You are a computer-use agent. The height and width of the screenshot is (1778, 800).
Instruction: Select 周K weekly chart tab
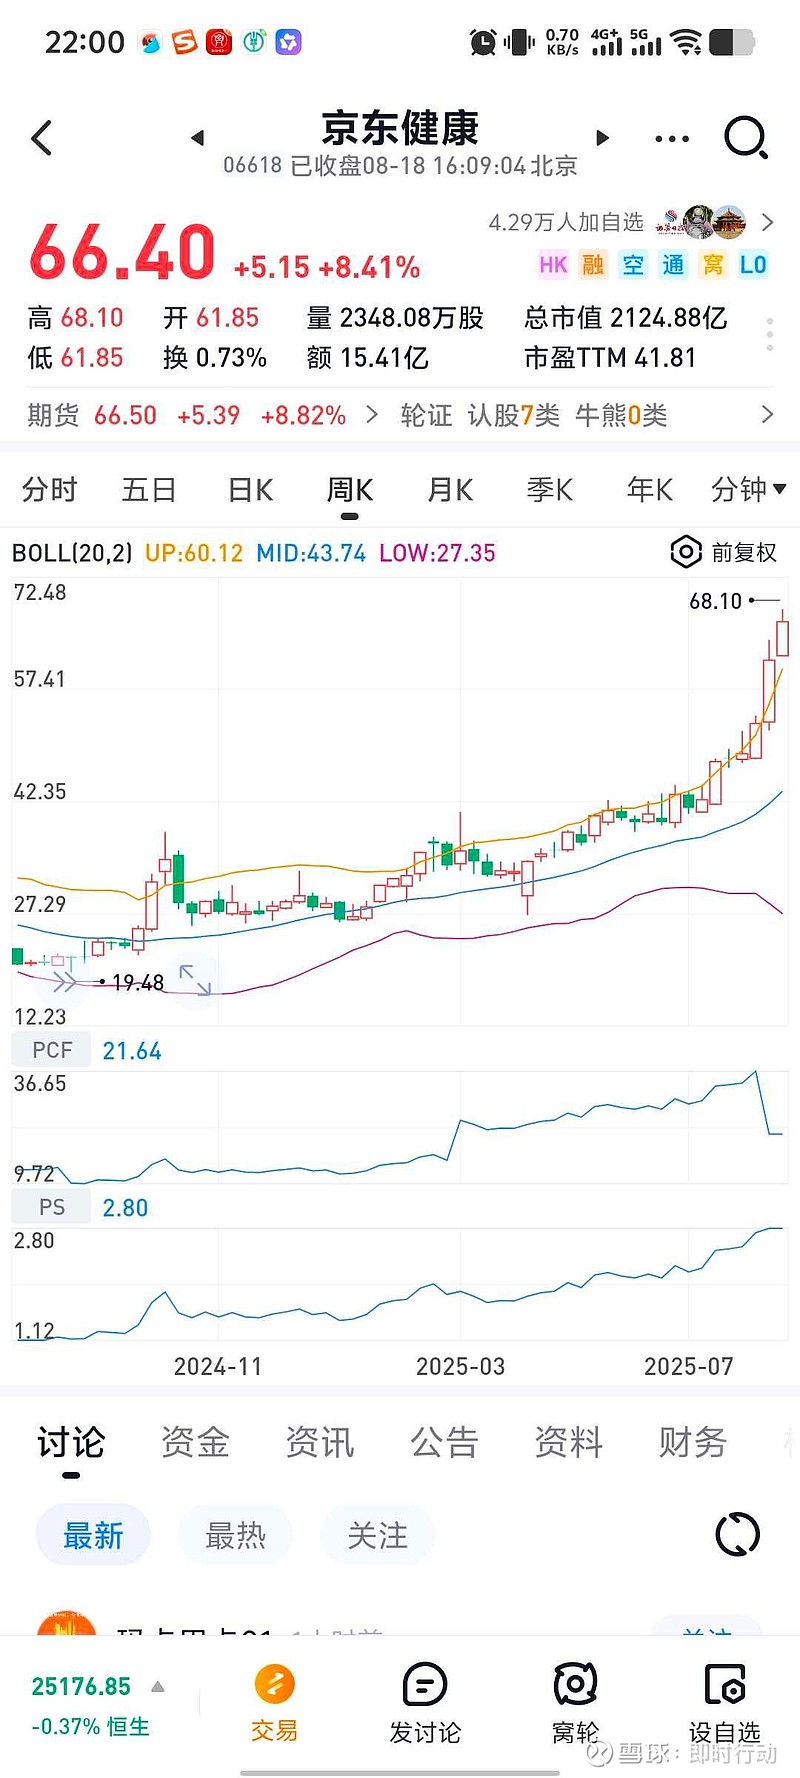point(350,489)
